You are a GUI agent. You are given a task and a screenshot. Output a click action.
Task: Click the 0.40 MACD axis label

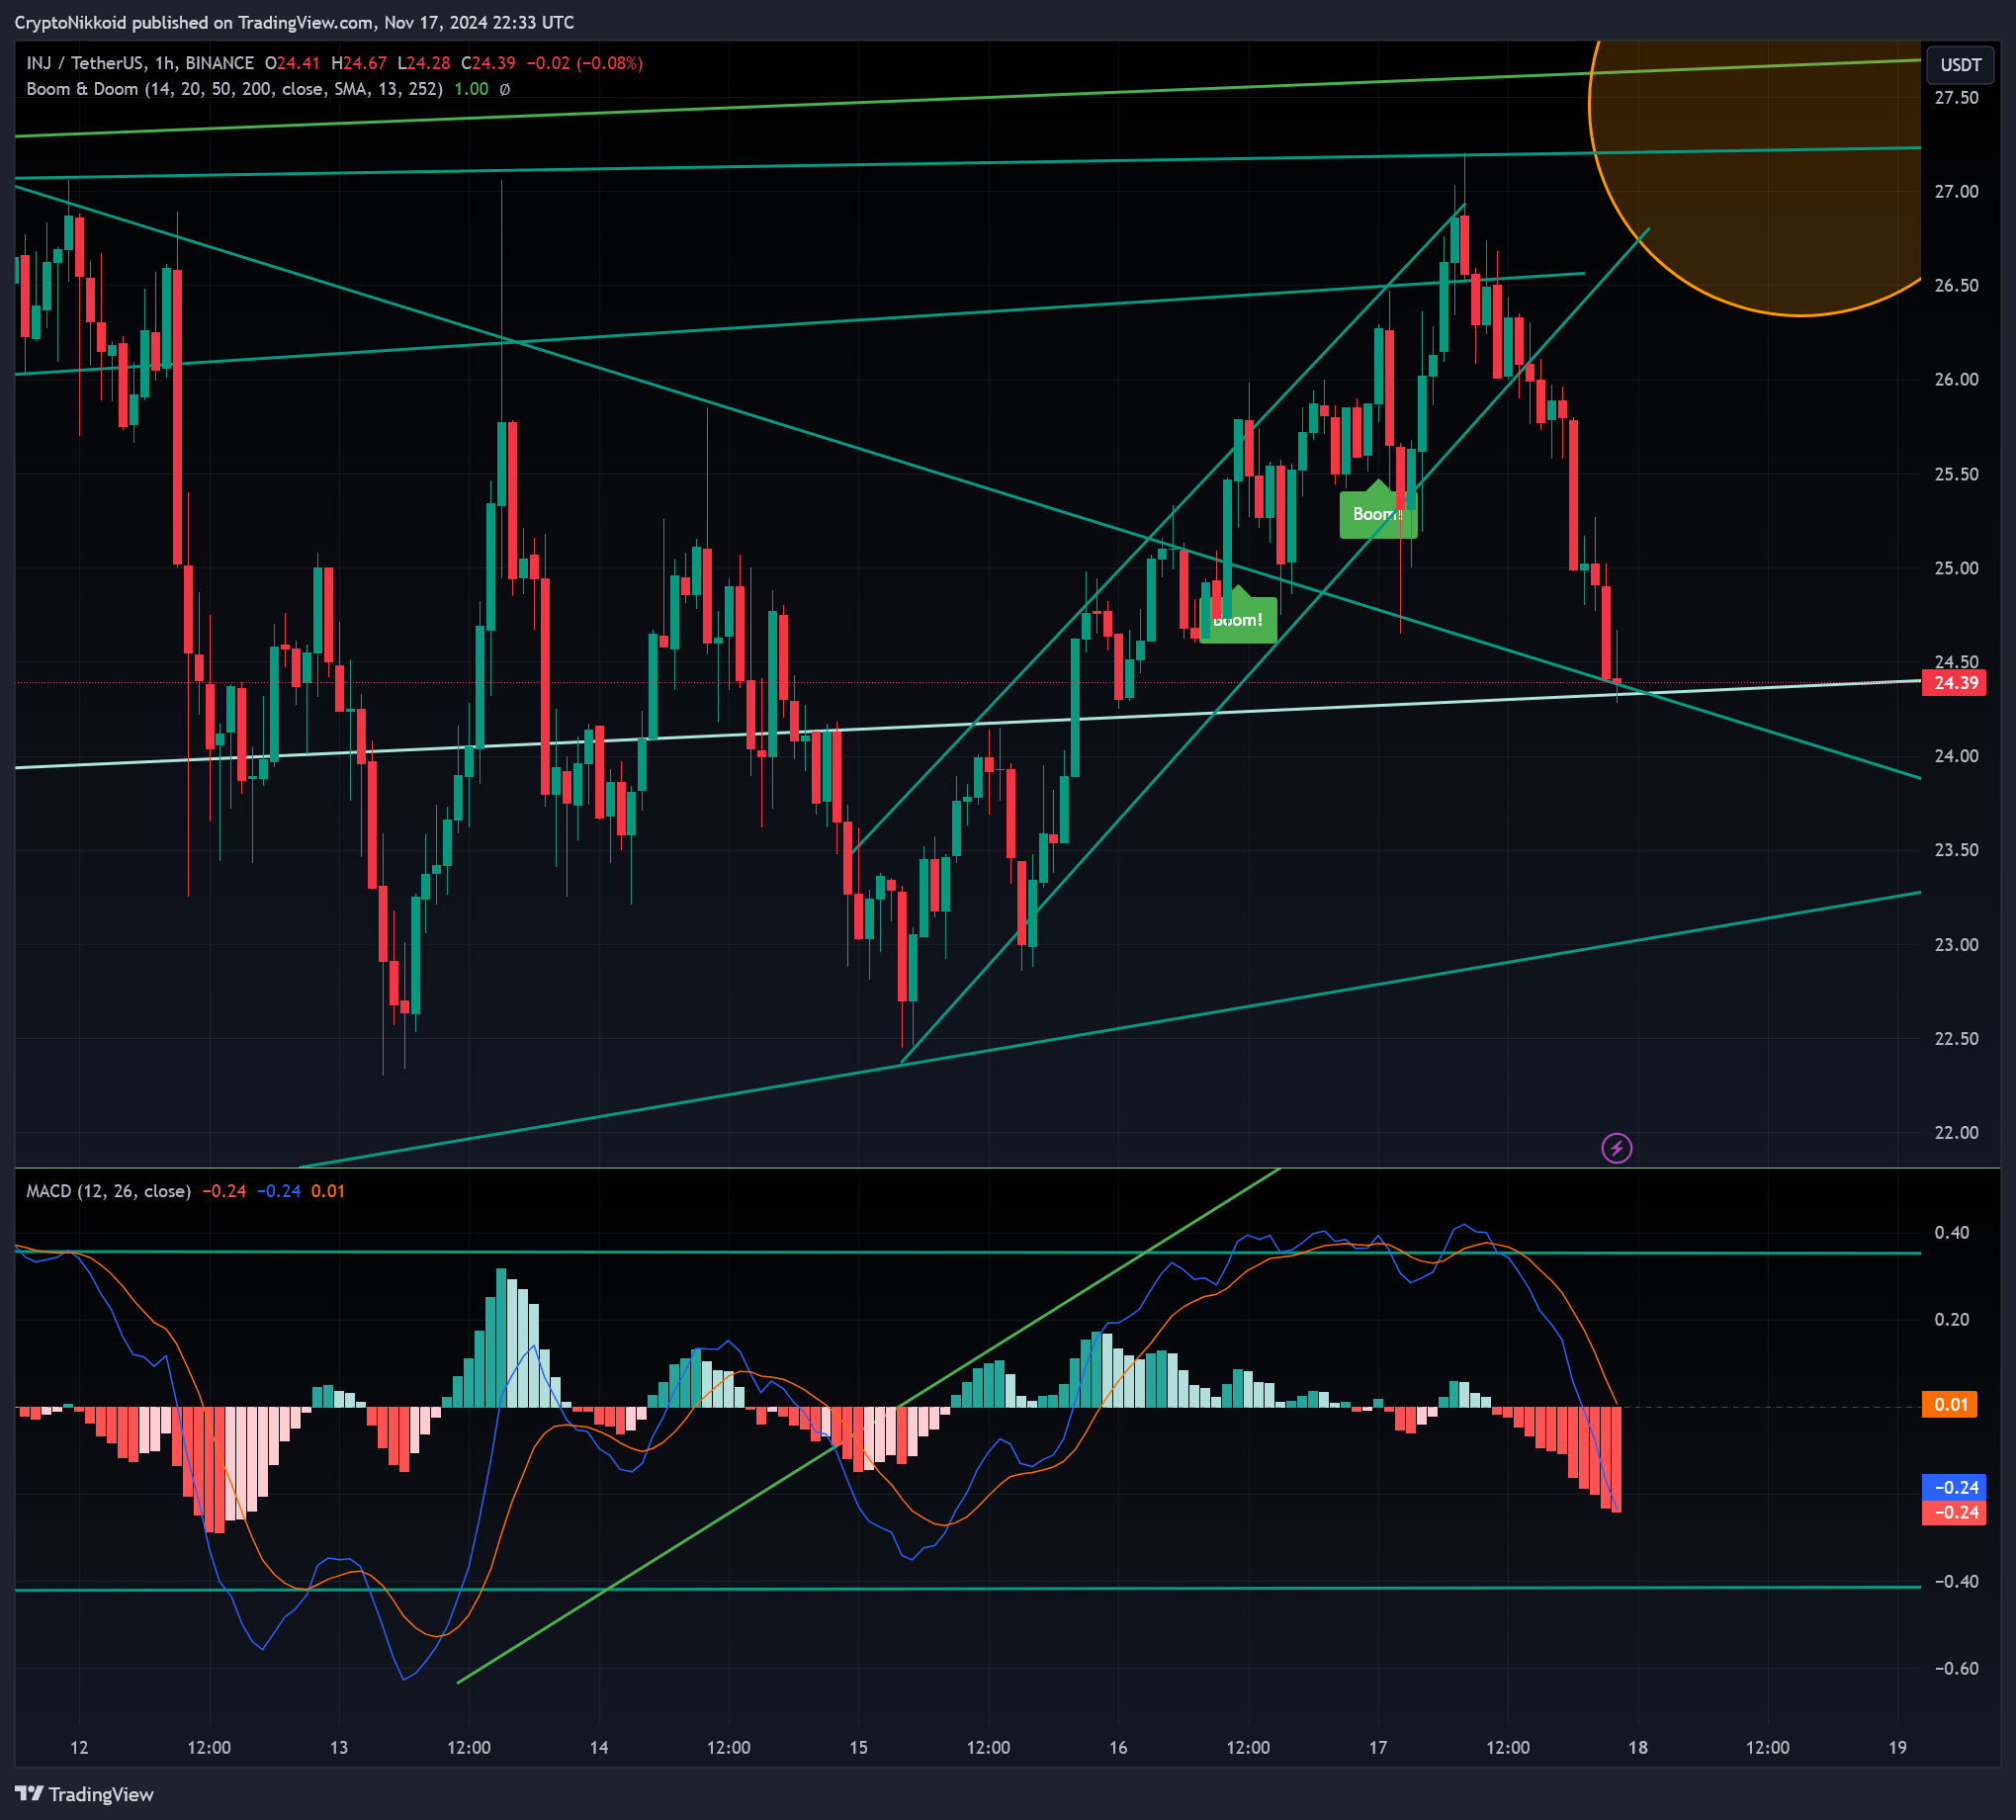1951,1232
